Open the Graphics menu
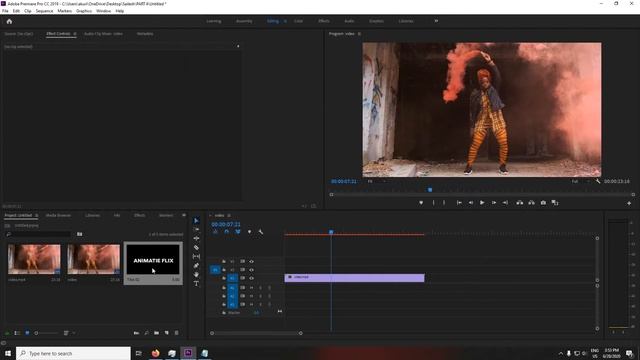The width and height of the screenshot is (640, 360). coord(84,11)
